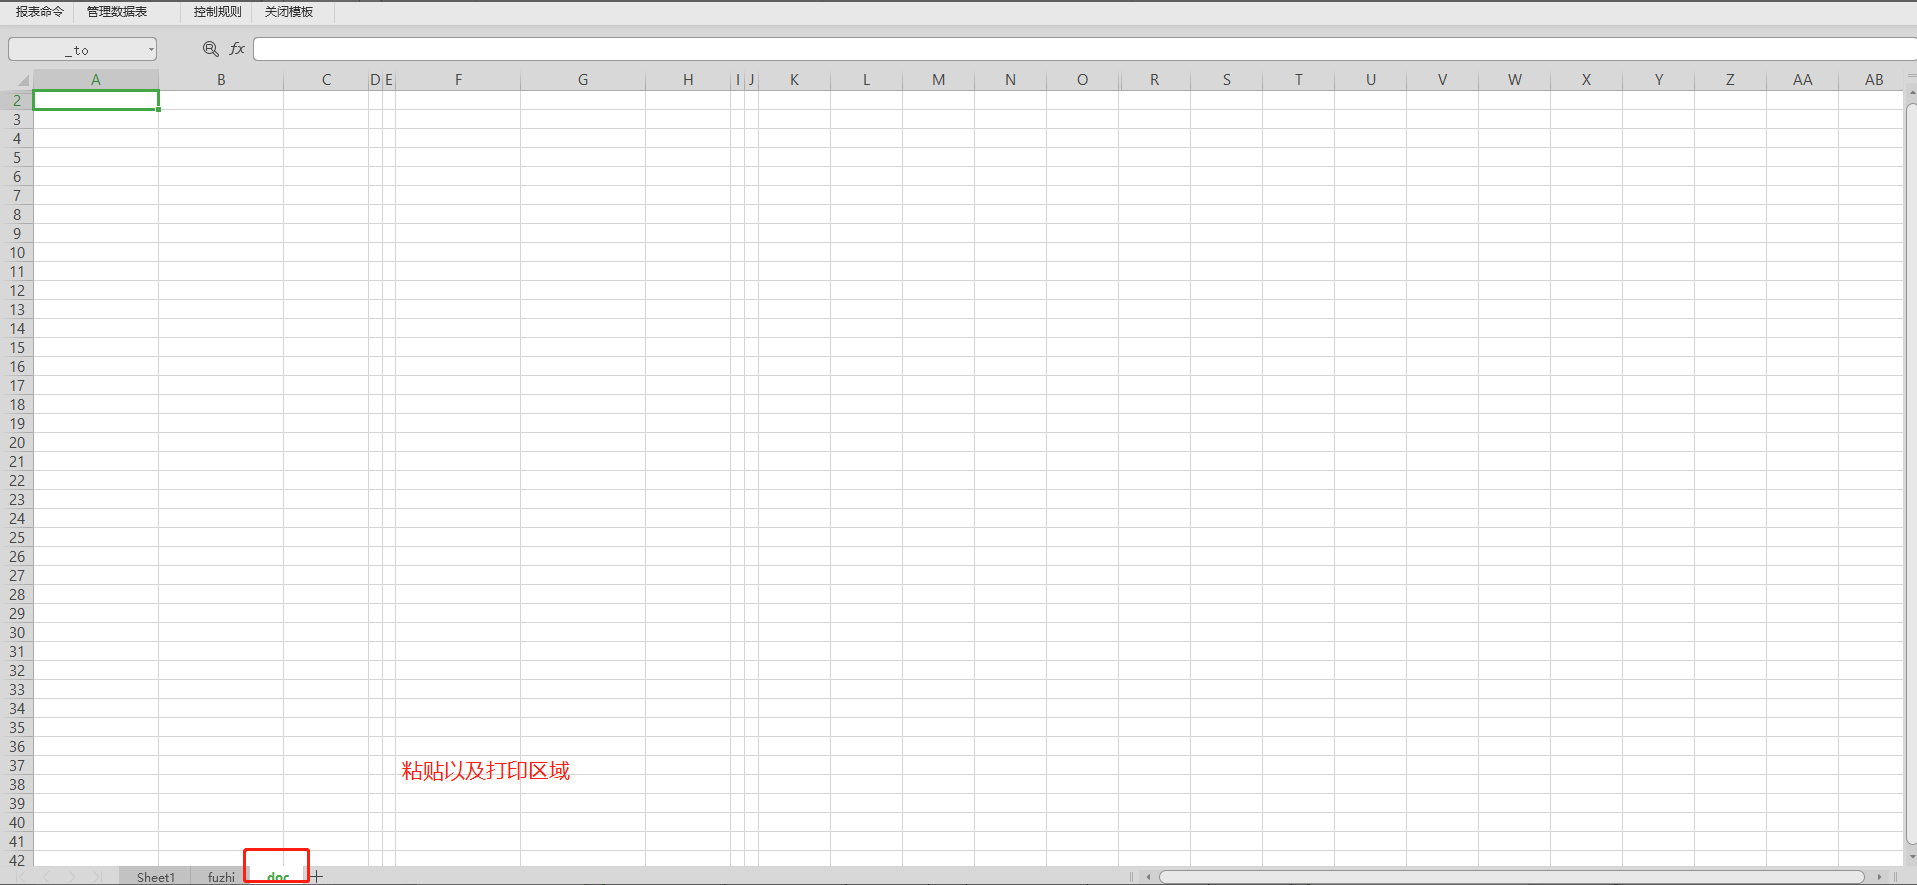Screen dimensions: 1917x885
Task: Click the horizontal scrollbar right arrow
Action: click(1879, 877)
